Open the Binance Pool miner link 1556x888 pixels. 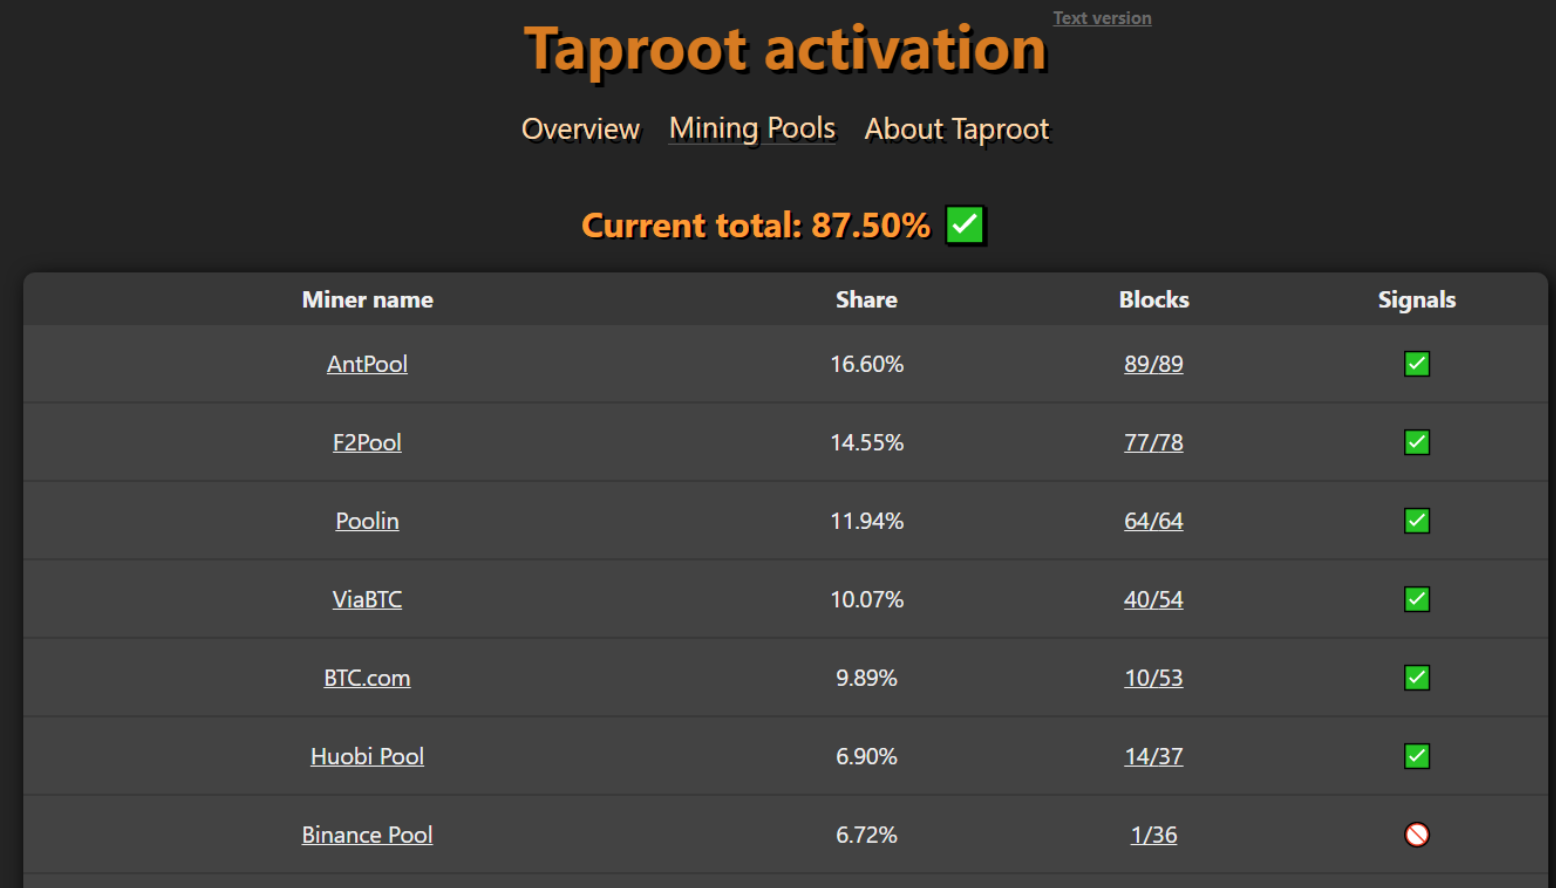367,835
